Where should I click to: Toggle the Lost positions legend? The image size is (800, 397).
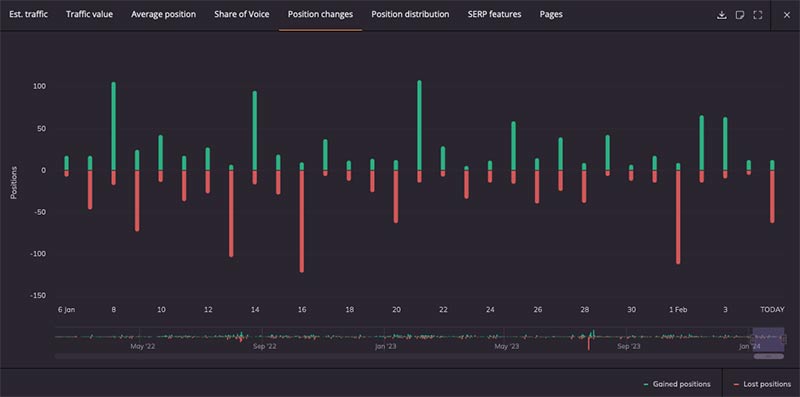[762, 384]
